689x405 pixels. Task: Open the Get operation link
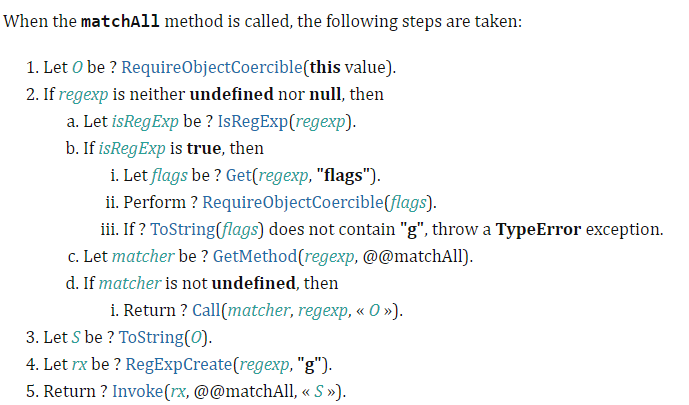[x=239, y=175]
